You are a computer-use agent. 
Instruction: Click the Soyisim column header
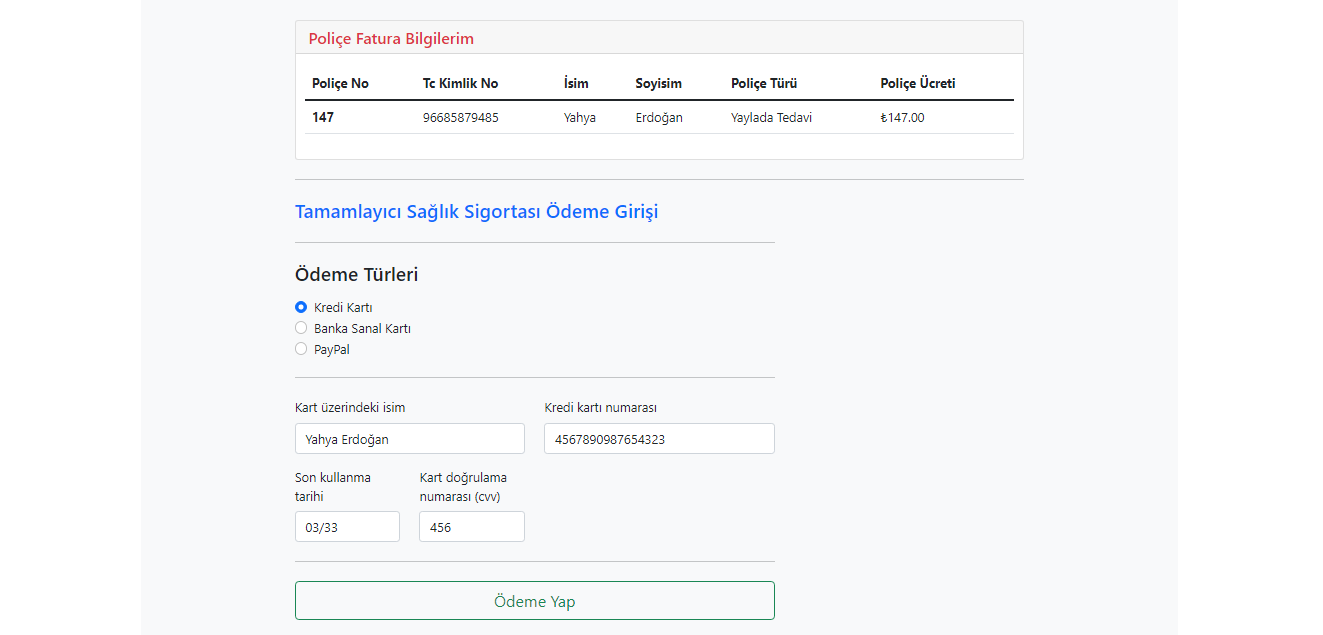click(x=658, y=84)
